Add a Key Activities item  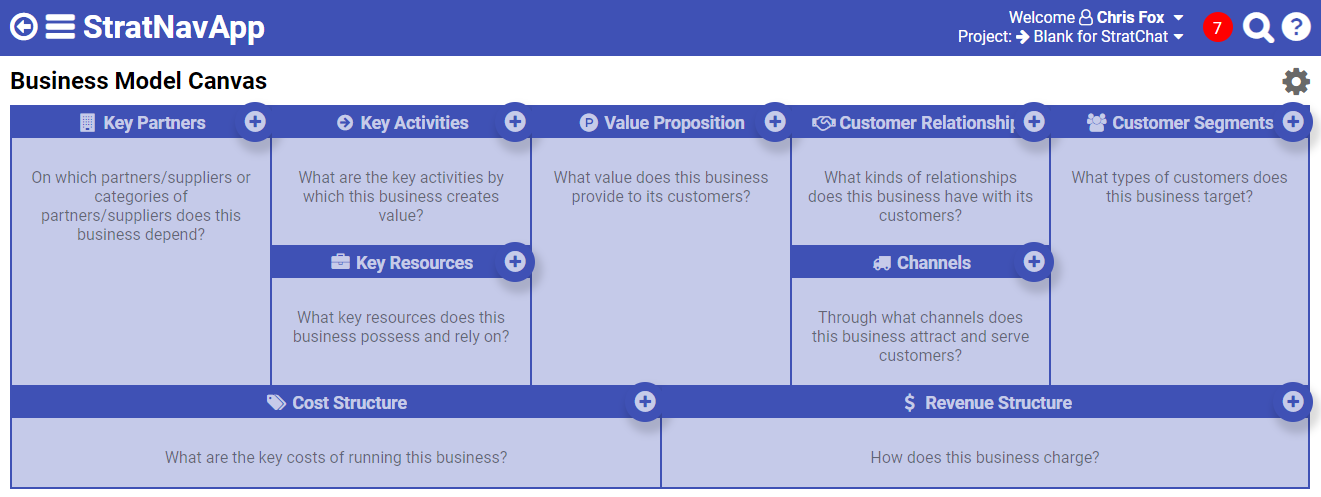pyautogui.click(x=515, y=122)
